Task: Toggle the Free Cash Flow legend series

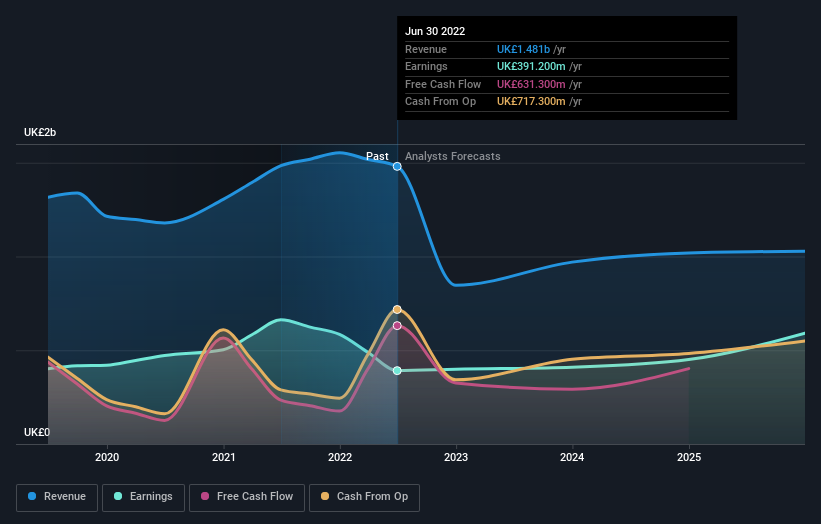Action: (x=247, y=497)
